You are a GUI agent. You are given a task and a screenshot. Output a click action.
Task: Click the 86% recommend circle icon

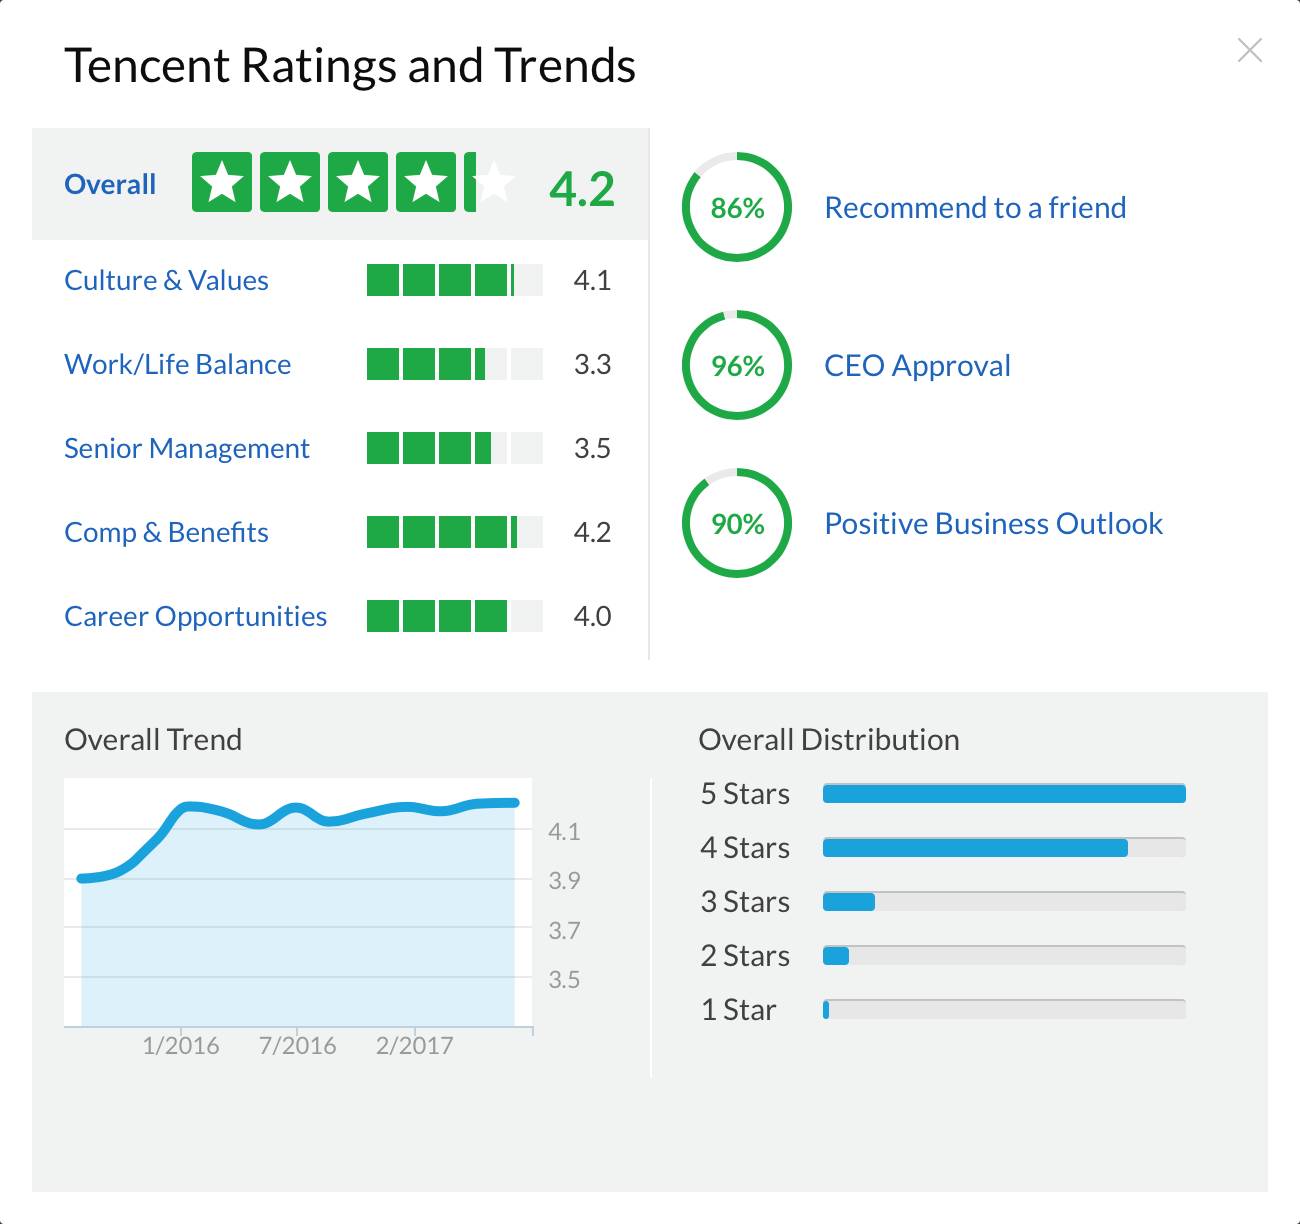(x=737, y=207)
